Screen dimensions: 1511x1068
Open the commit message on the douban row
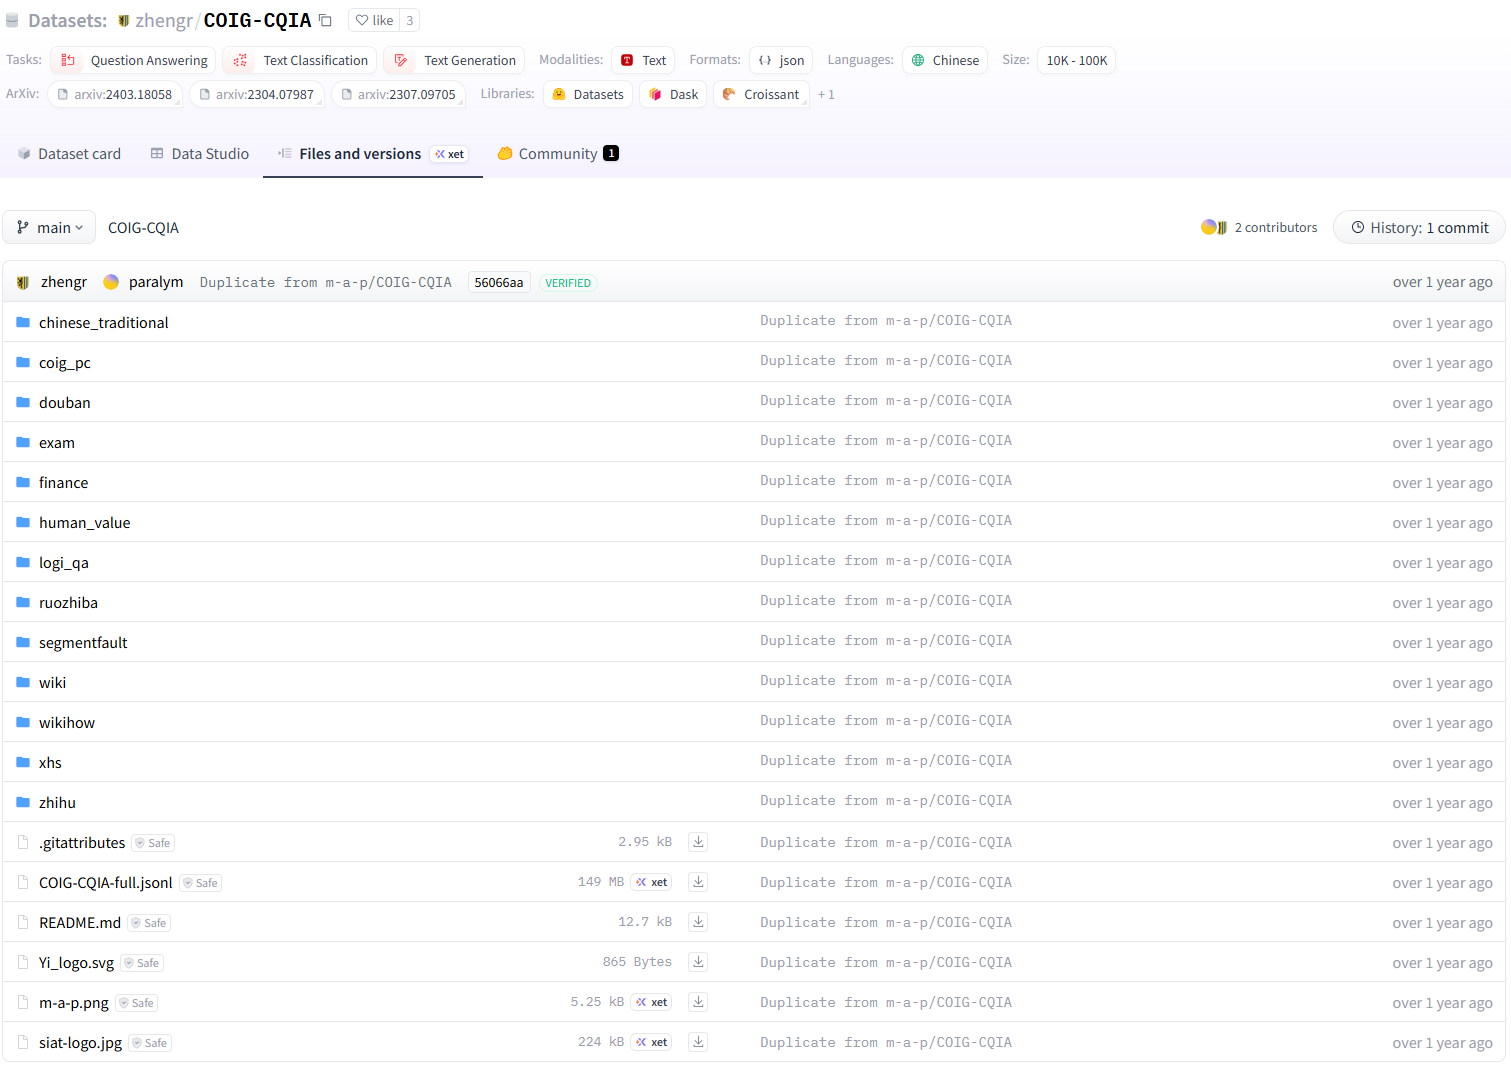(886, 400)
